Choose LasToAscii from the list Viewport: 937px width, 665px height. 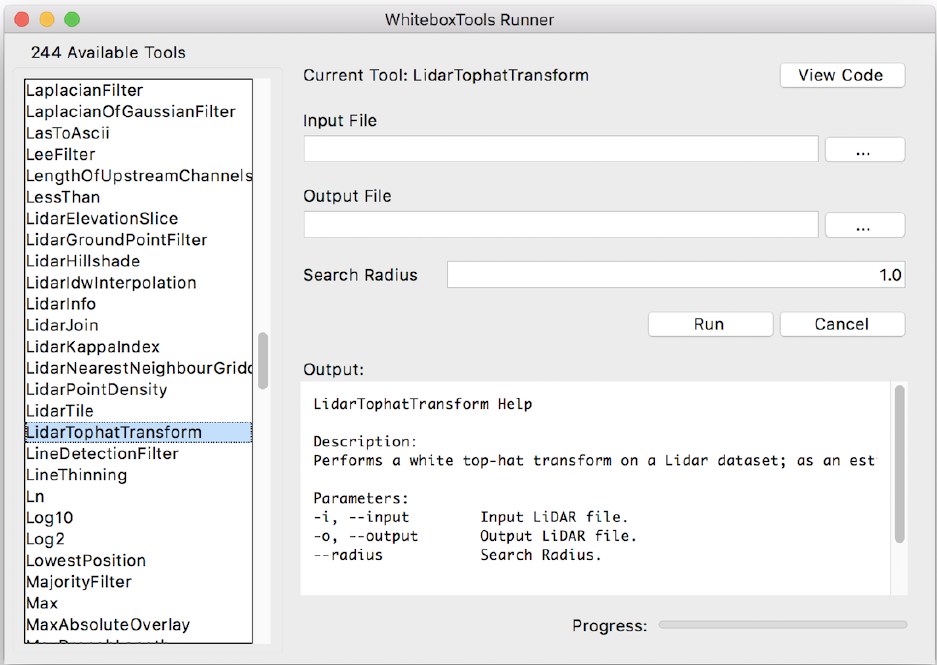click(138, 133)
